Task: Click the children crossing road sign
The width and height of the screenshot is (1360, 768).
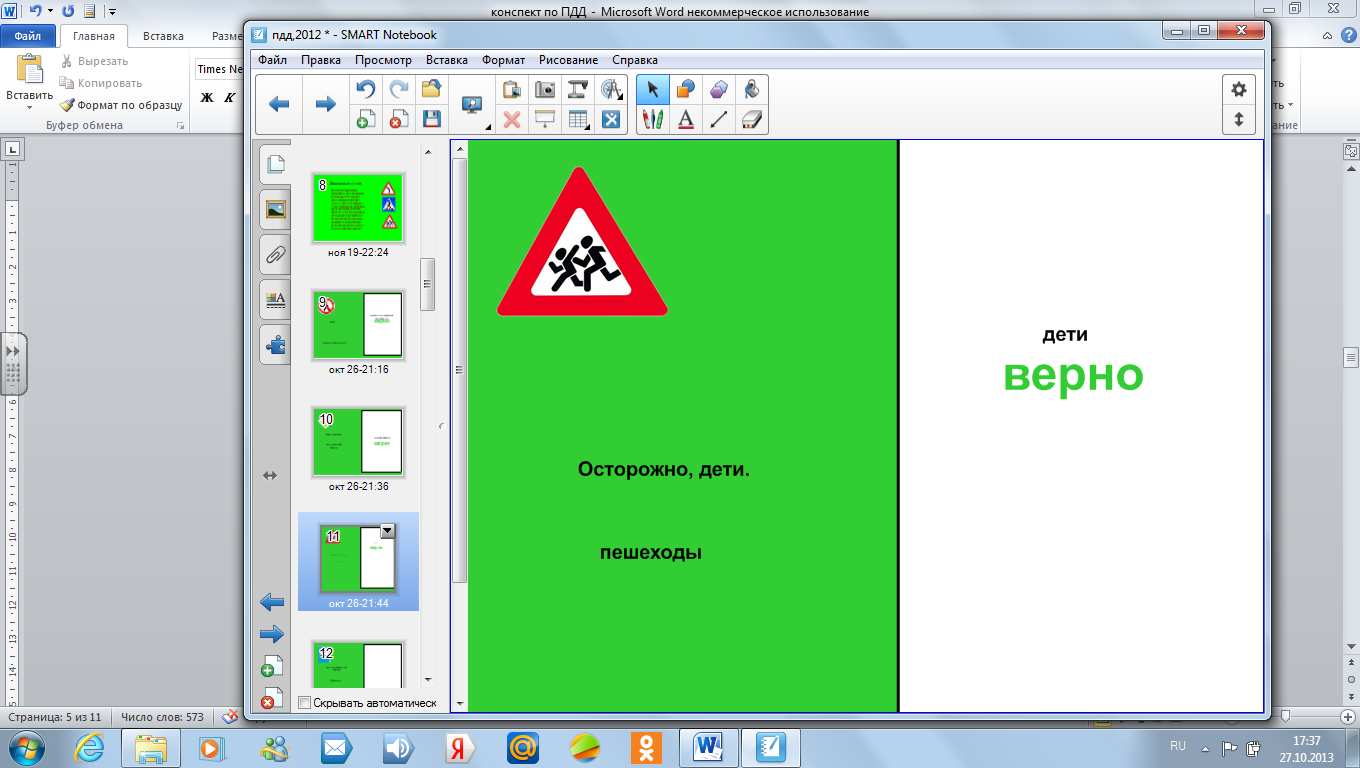Action: pos(582,242)
